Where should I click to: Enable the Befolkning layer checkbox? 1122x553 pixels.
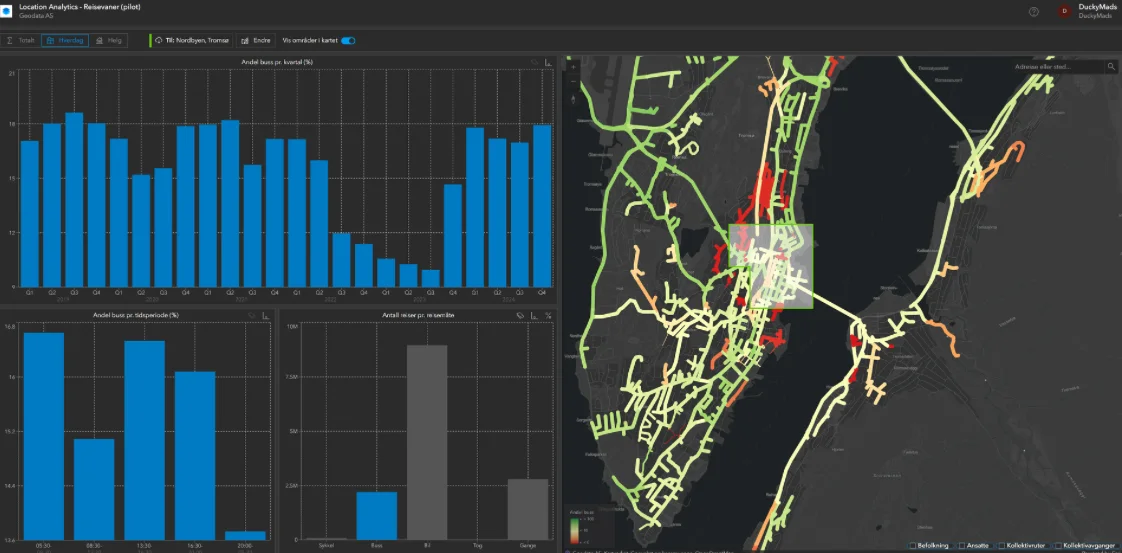[913, 546]
